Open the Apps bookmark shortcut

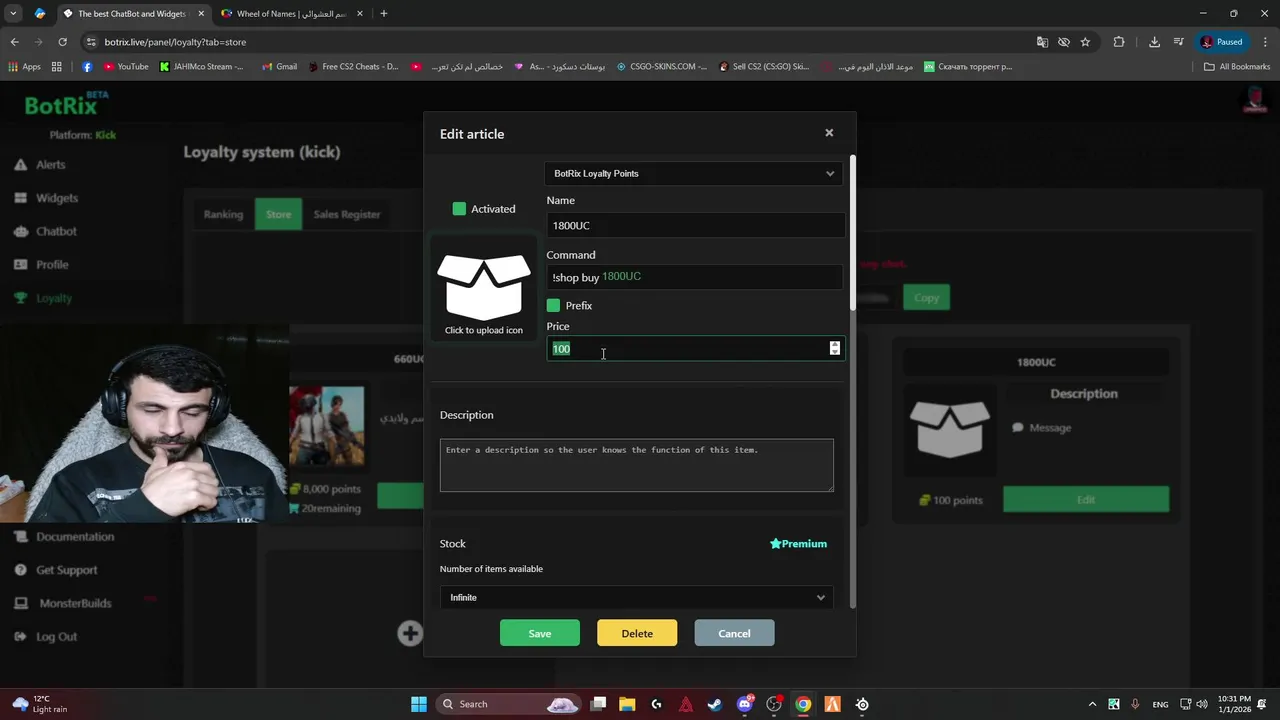coord(24,67)
